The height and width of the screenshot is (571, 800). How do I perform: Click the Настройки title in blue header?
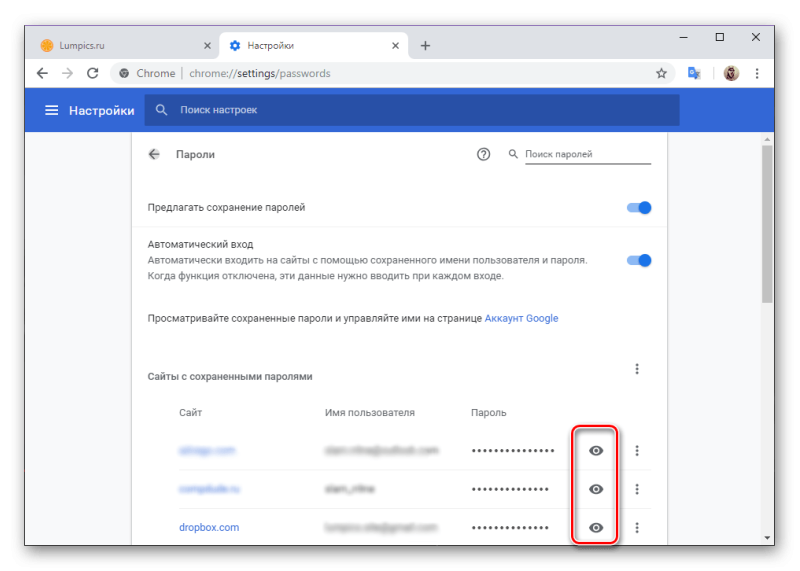coord(102,111)
